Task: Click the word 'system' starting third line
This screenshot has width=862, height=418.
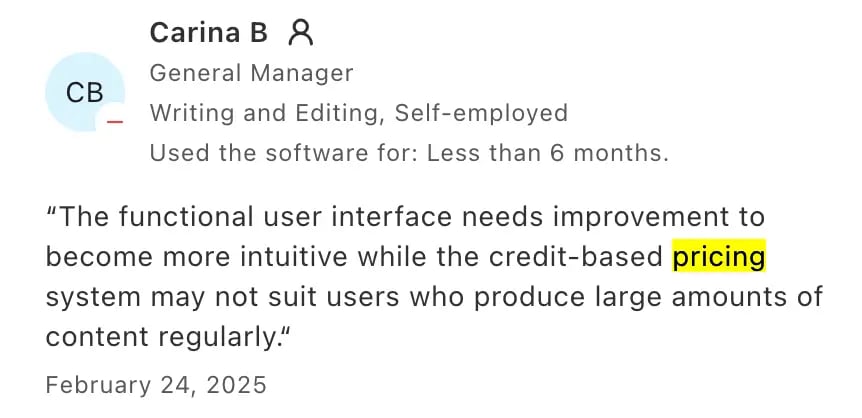Action: point(93,298)
